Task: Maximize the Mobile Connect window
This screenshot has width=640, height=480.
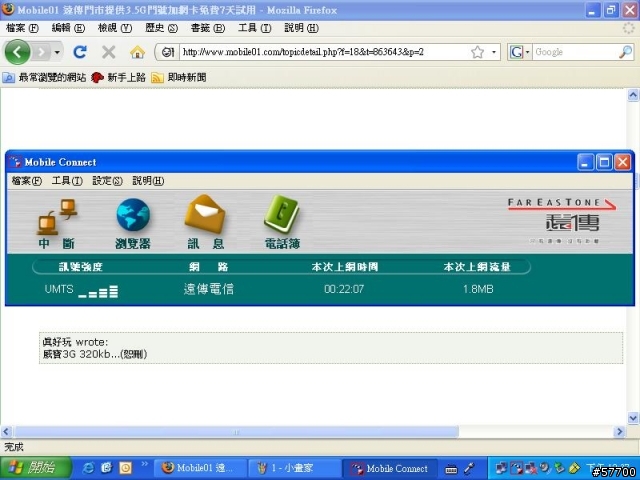Action: click(x=604, y=162)
